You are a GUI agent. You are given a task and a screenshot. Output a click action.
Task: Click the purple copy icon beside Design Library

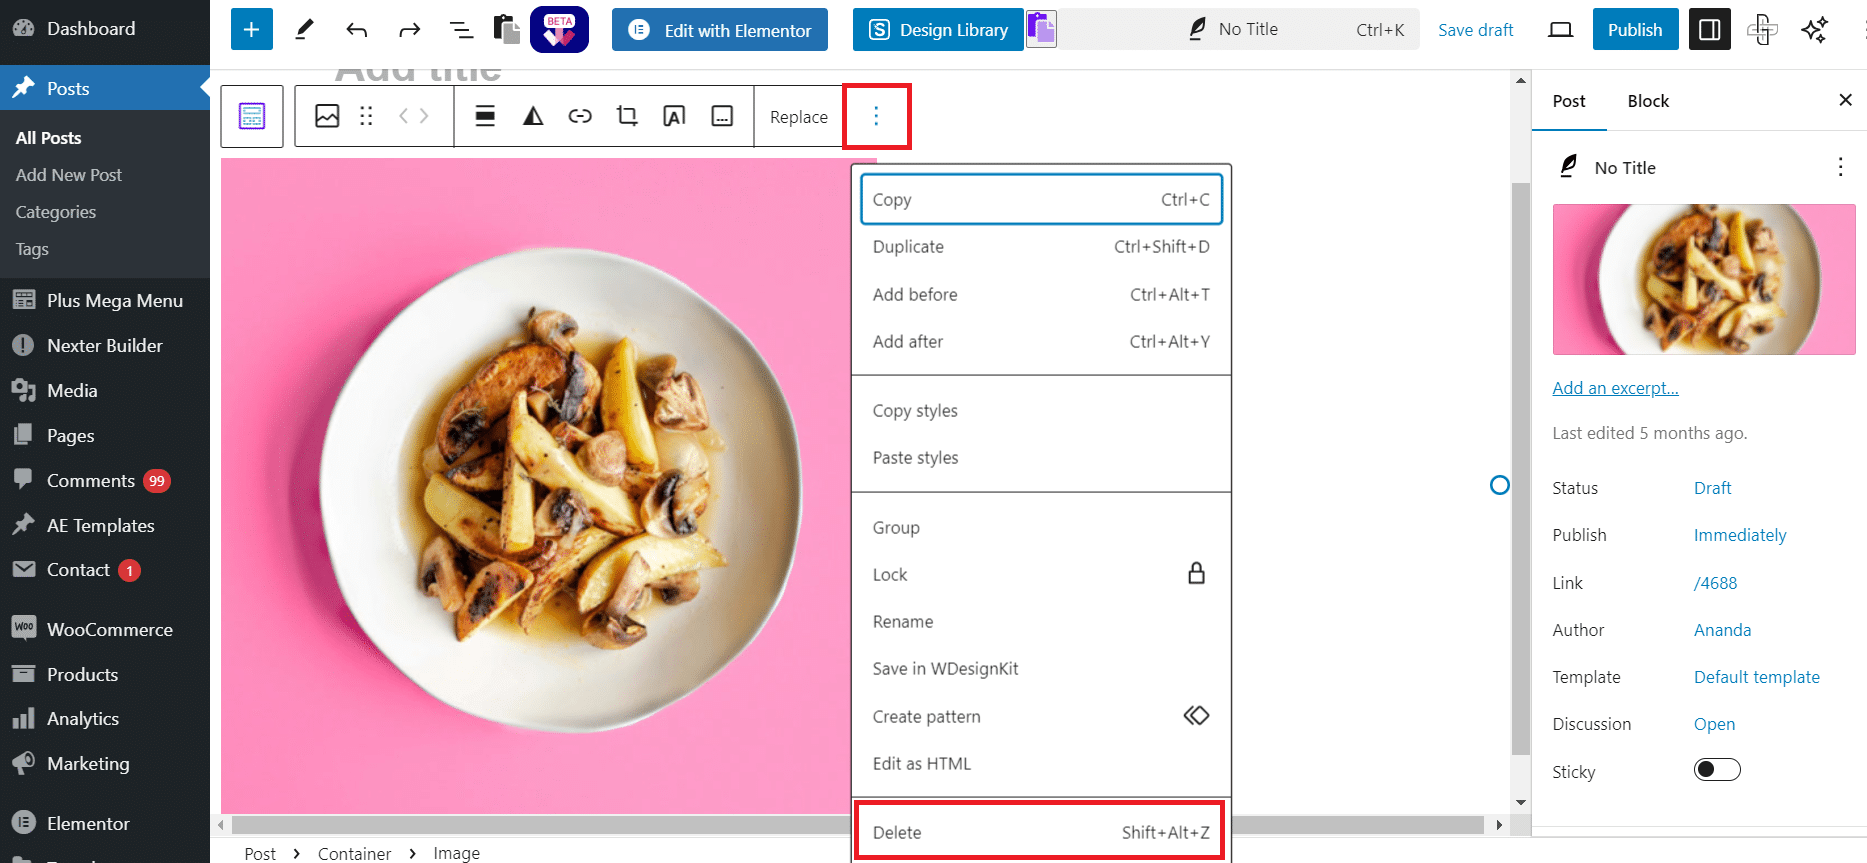point(1041,29)
